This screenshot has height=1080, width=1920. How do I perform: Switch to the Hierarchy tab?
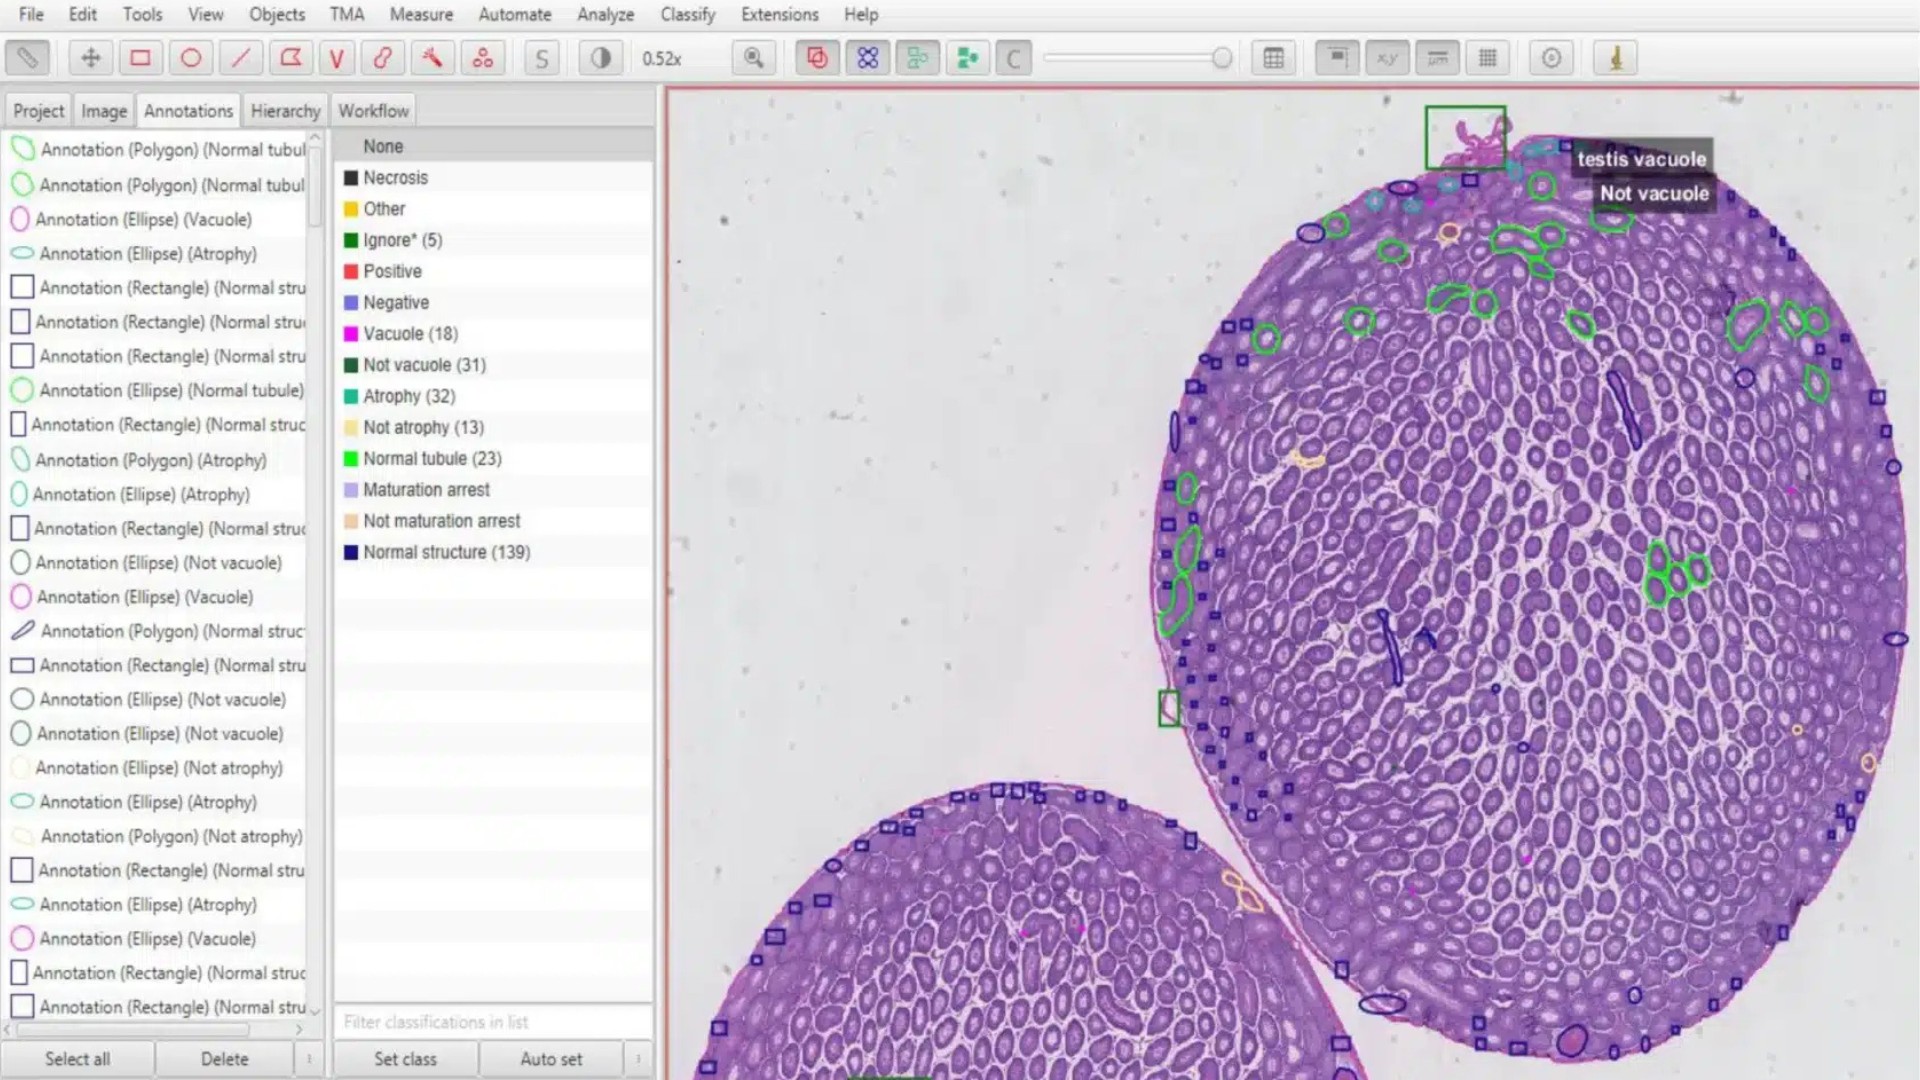(285, 111)
